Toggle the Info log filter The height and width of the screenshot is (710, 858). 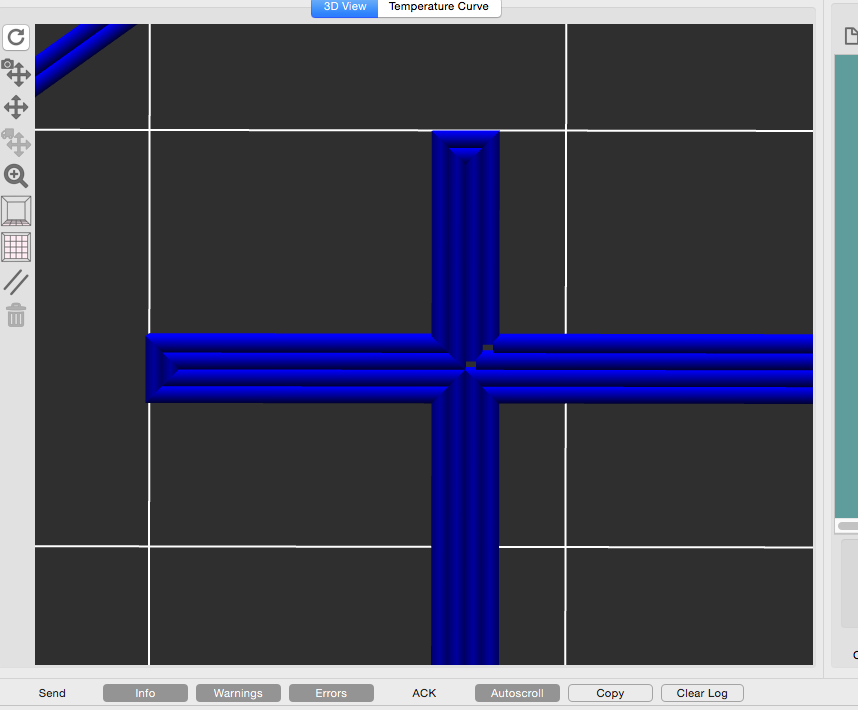[145, 693]
